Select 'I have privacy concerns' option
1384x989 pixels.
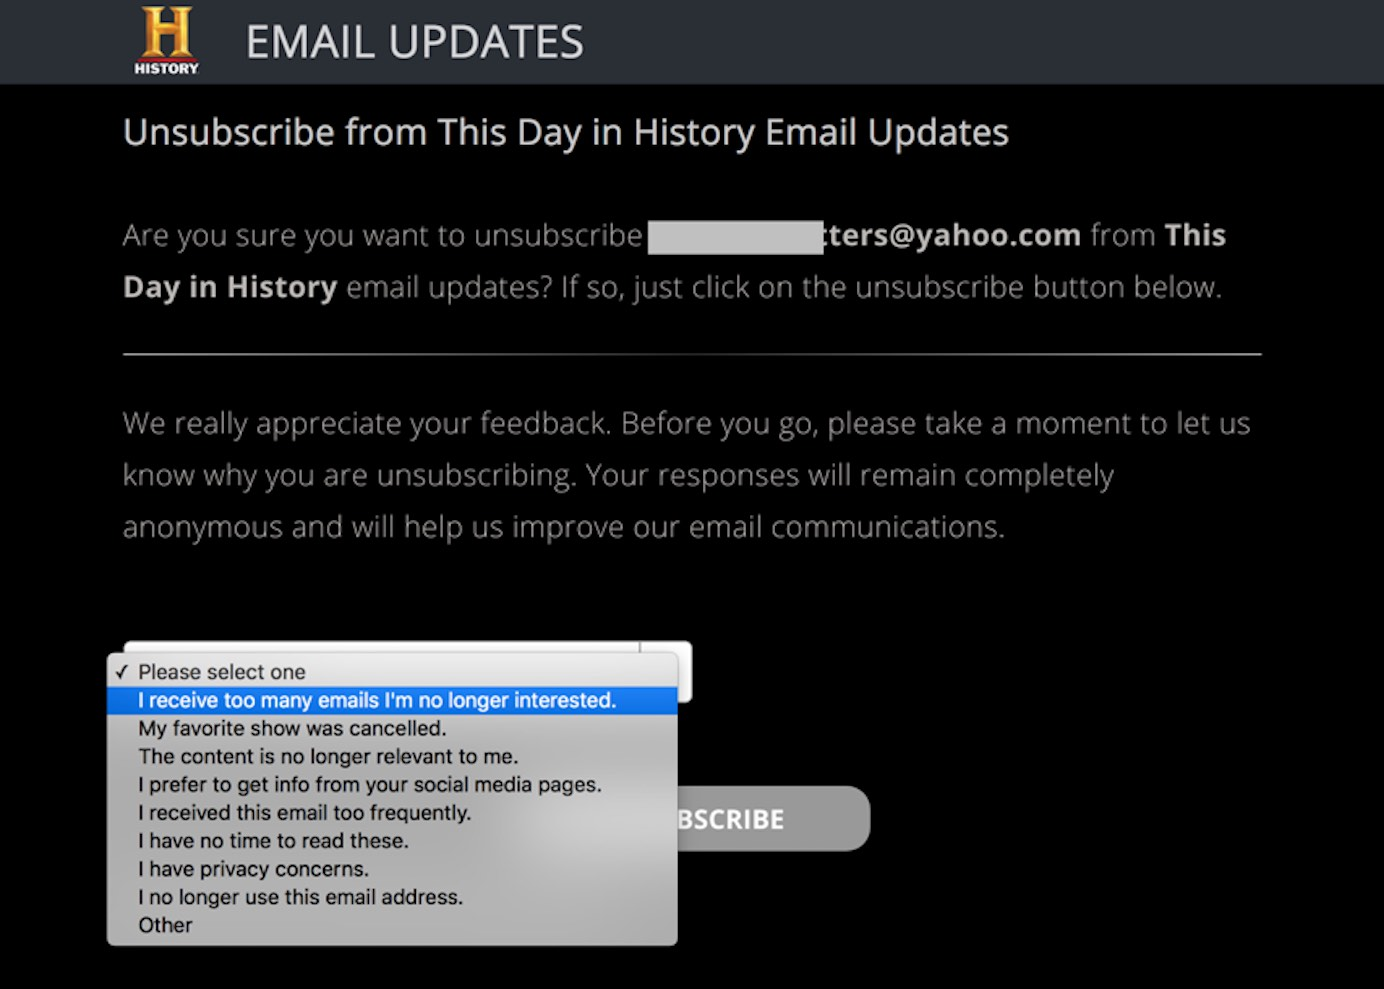click(253, 869)
